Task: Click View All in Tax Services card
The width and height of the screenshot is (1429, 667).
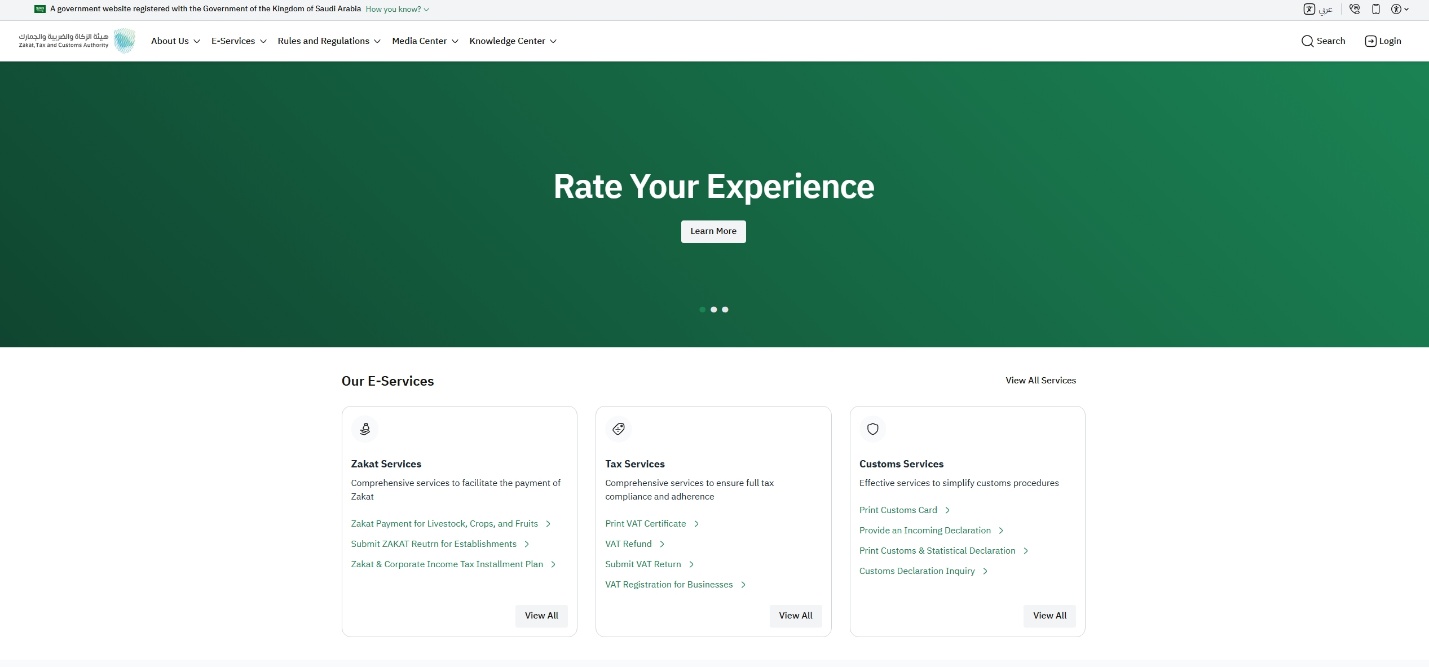Action: [795, 616]
